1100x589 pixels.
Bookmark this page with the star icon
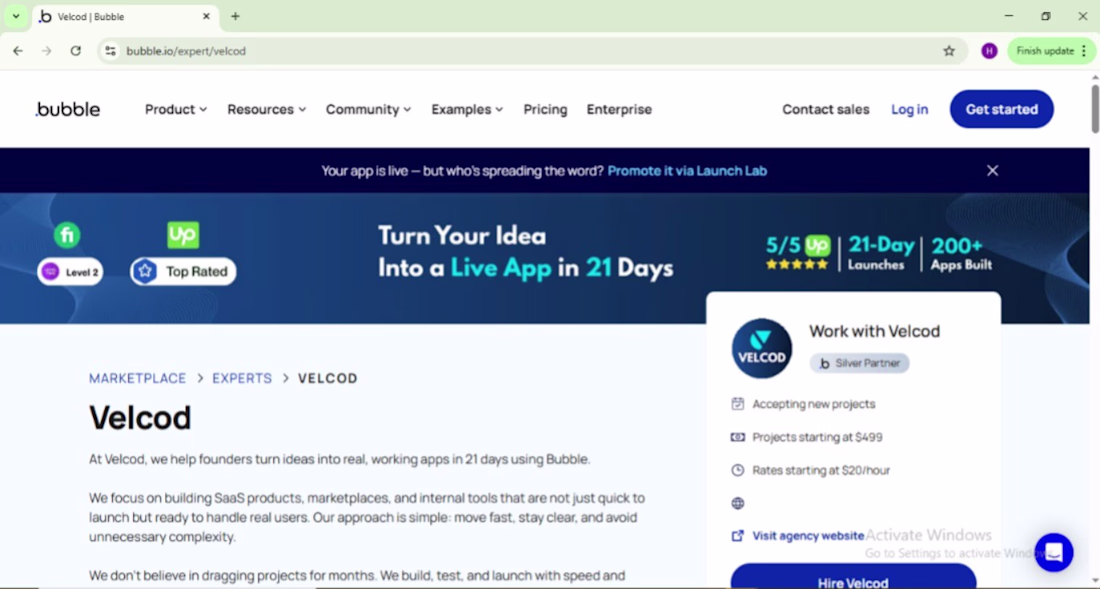pyautogui.click(x=949, y=51)
